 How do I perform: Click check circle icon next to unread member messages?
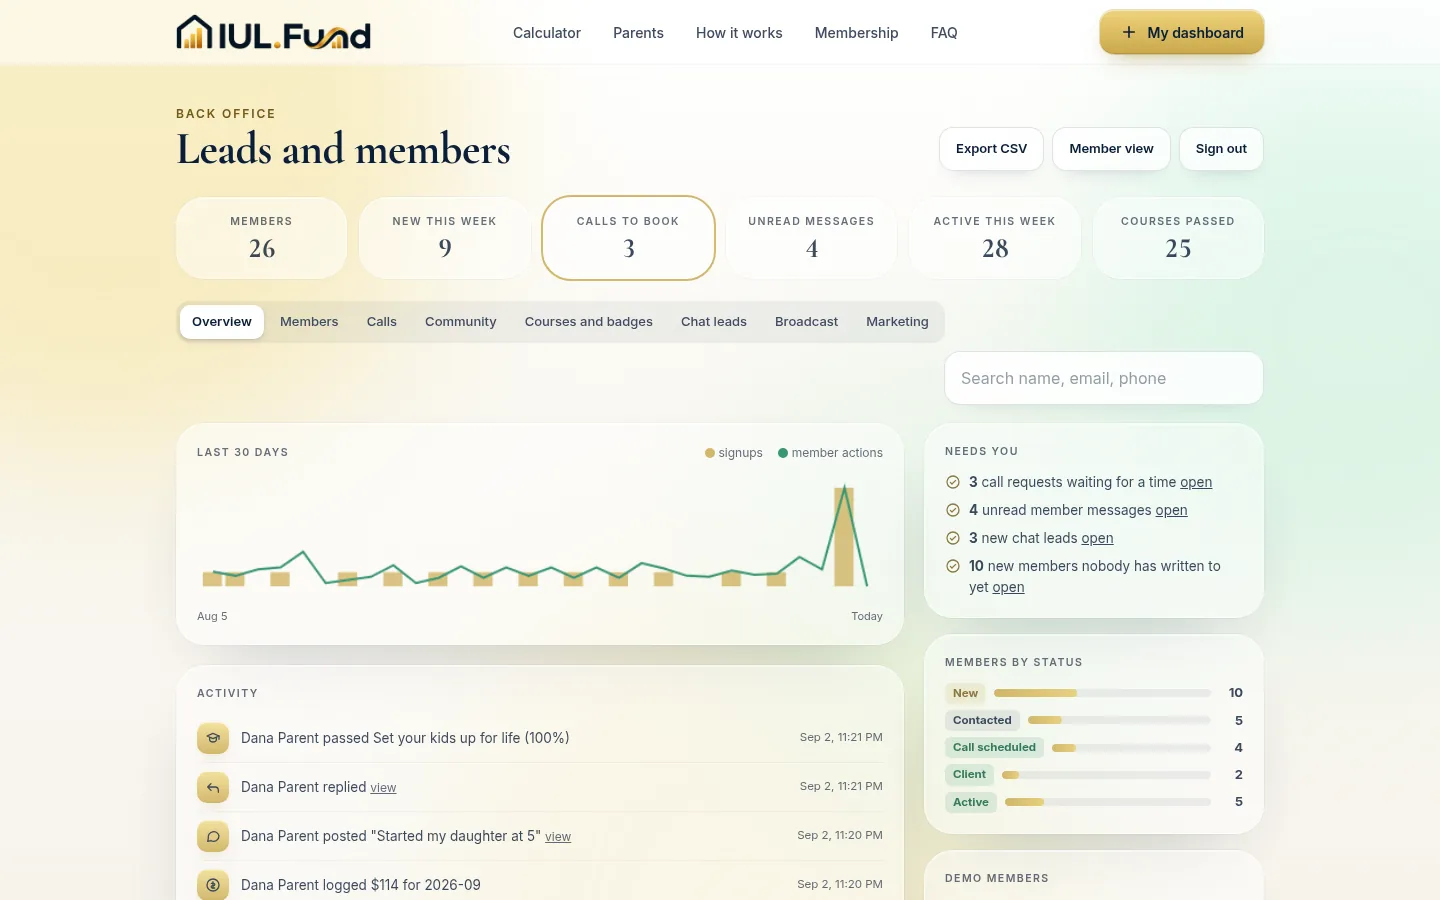click(953, 510)
